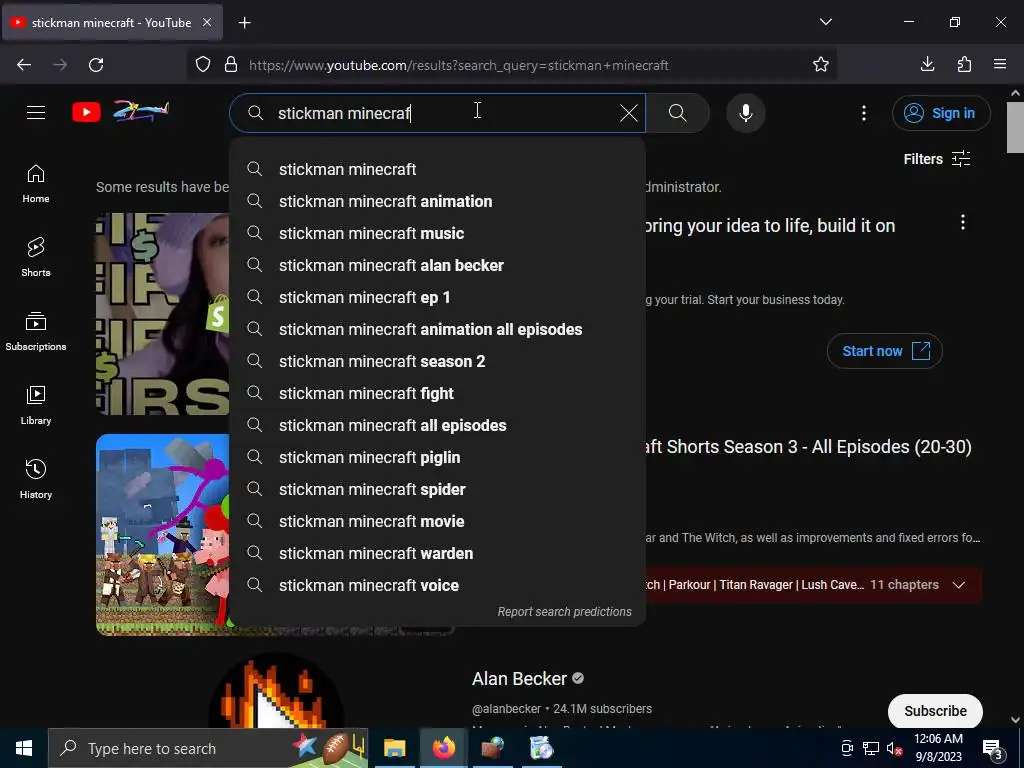1024x768 pixels.
Task: Choose suggestion "stickman minecraft voice"
Action: (x=438, y=585)
